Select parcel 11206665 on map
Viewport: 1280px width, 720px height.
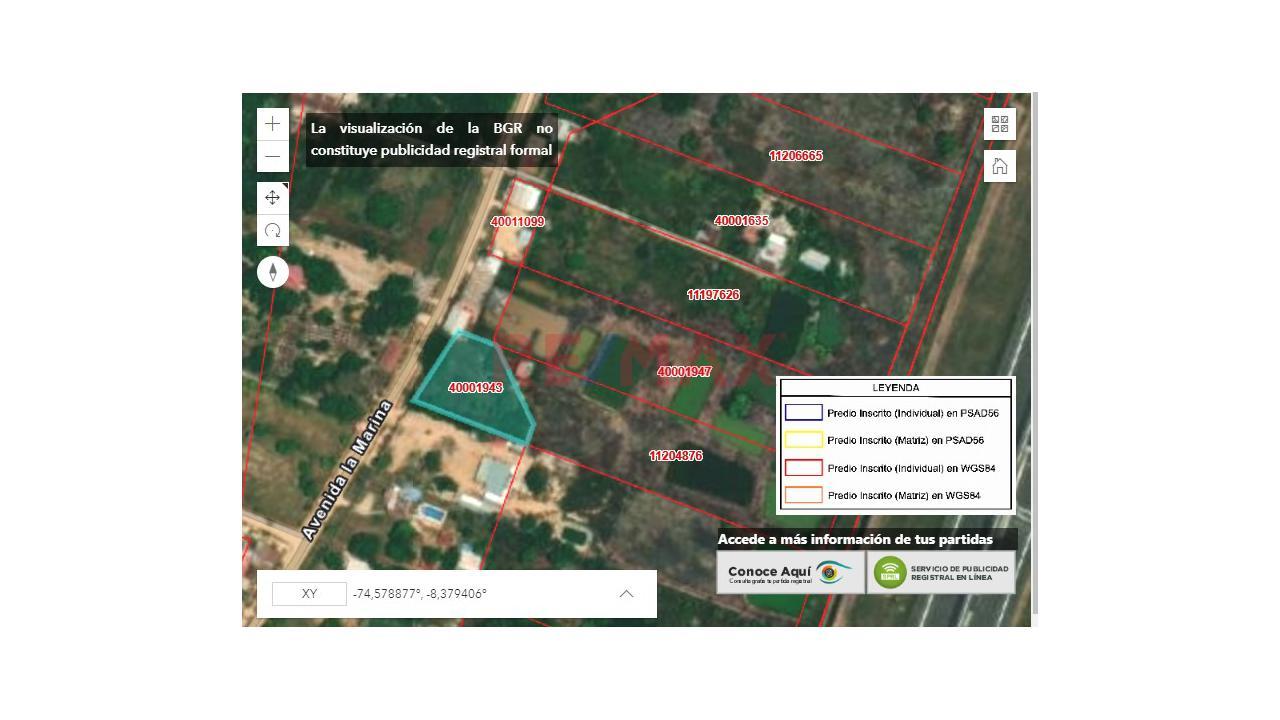pos(795,156)
